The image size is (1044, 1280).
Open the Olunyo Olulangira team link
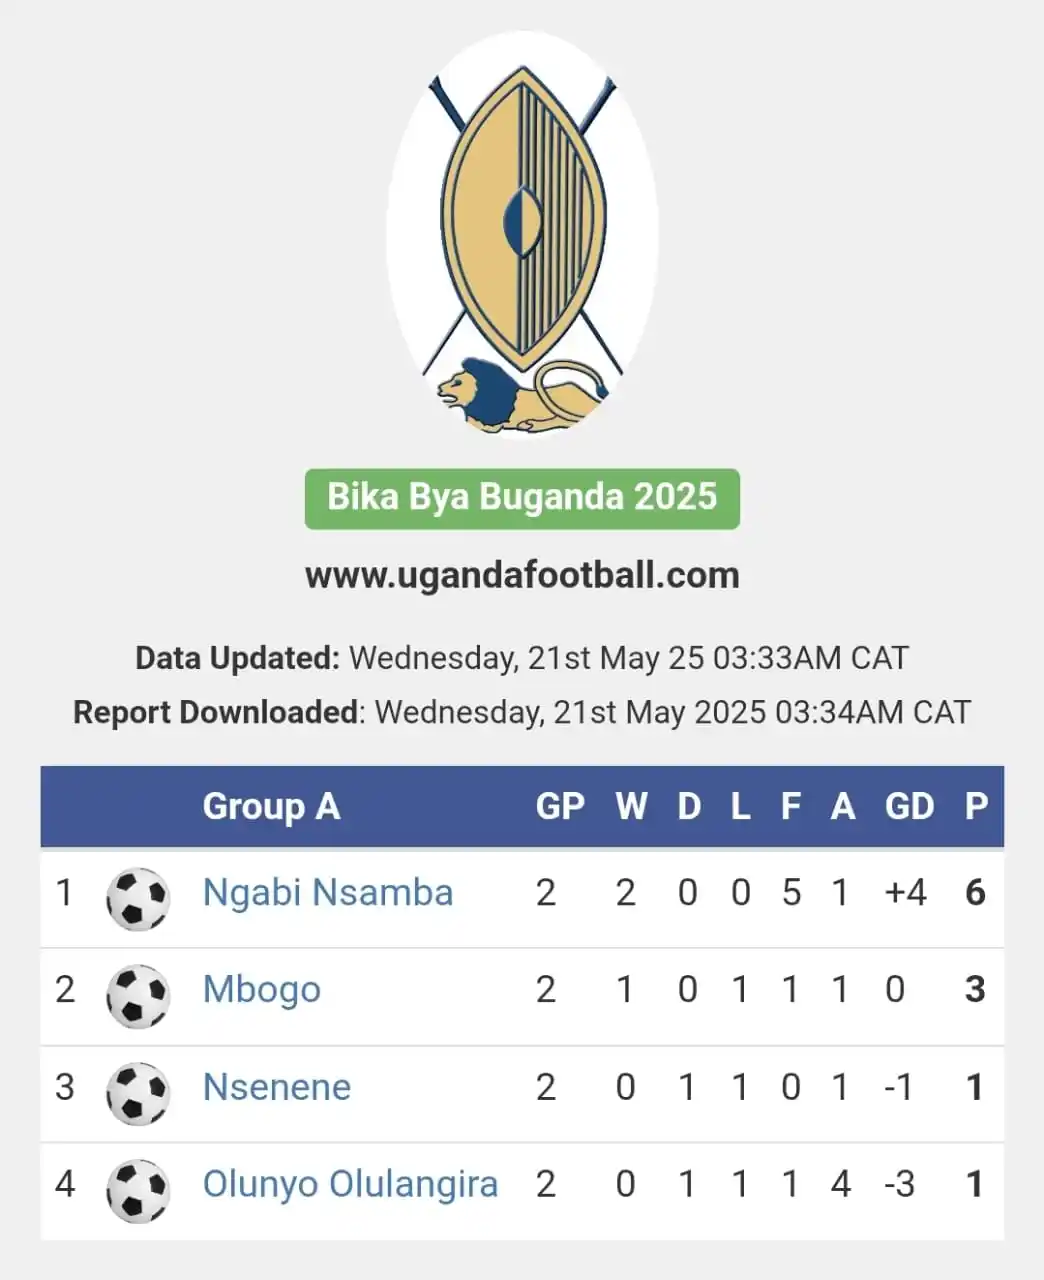pos(350,1184)
